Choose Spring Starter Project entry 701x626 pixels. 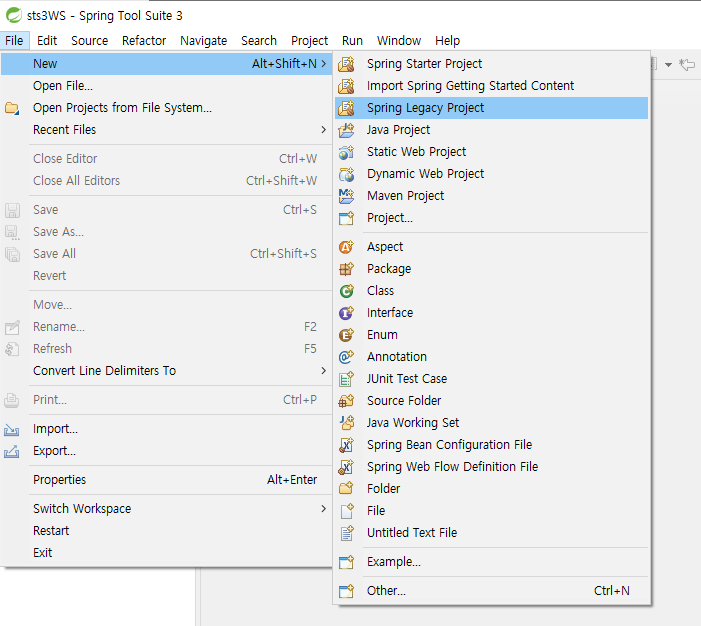coord(491,64)
